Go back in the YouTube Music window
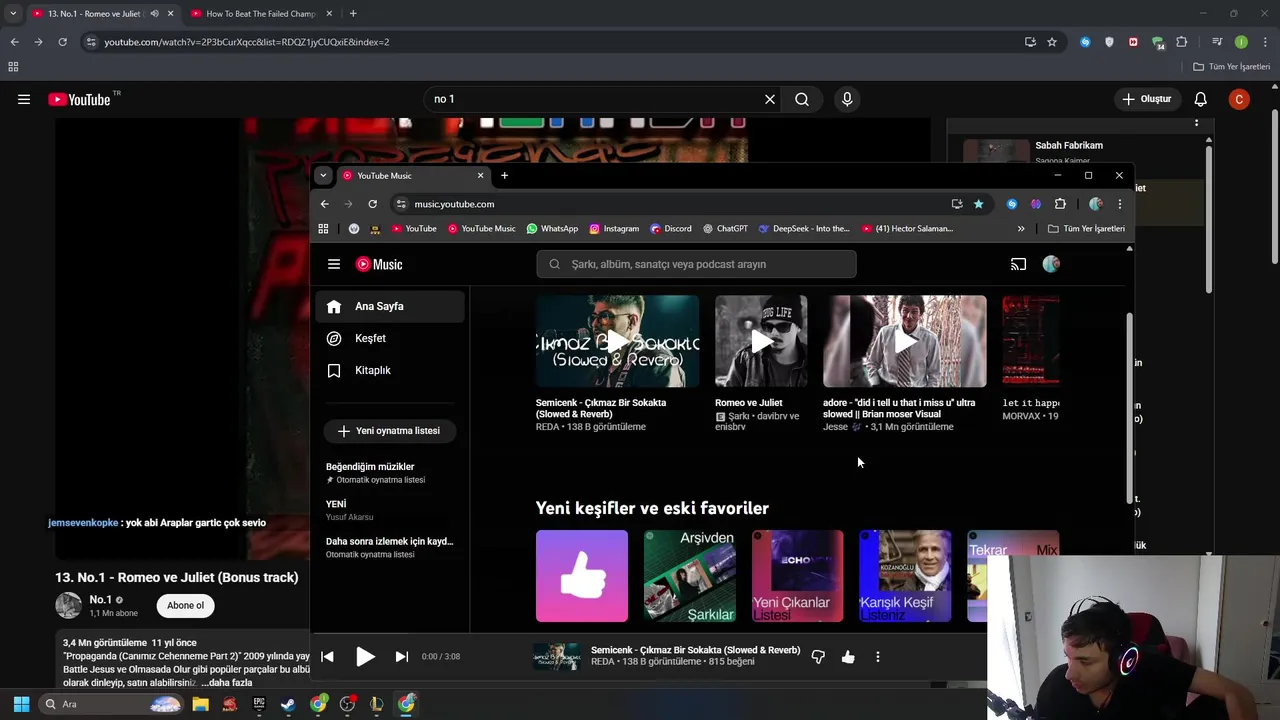Screen dimensions: 1280x720 [x=324, y=204]
